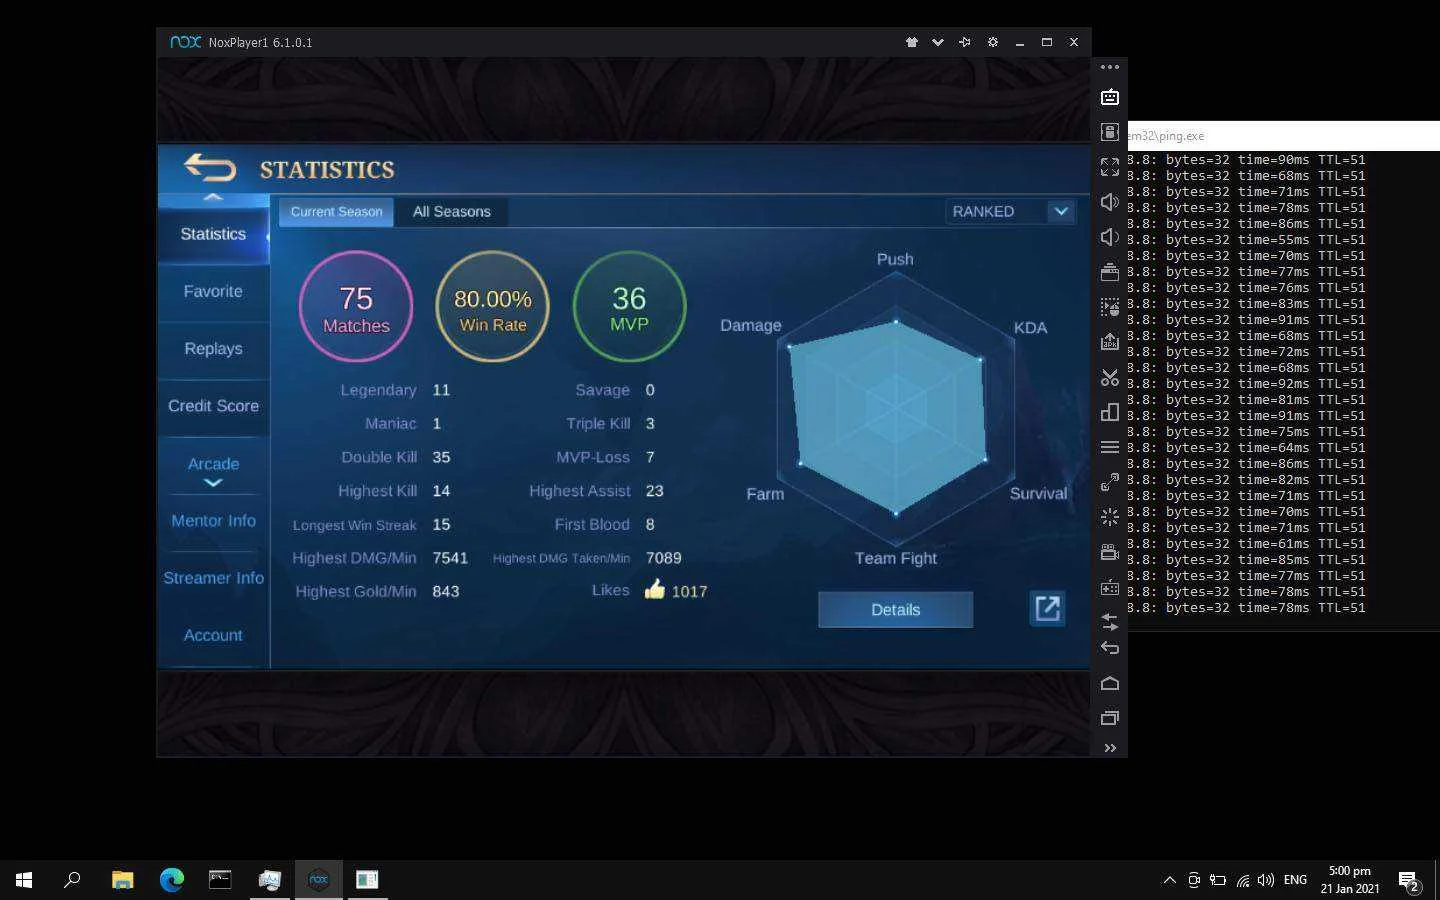Open the Nox theme (shirt) icon
This screenshot has width=1440, height=900.
[x=911, y=42]
